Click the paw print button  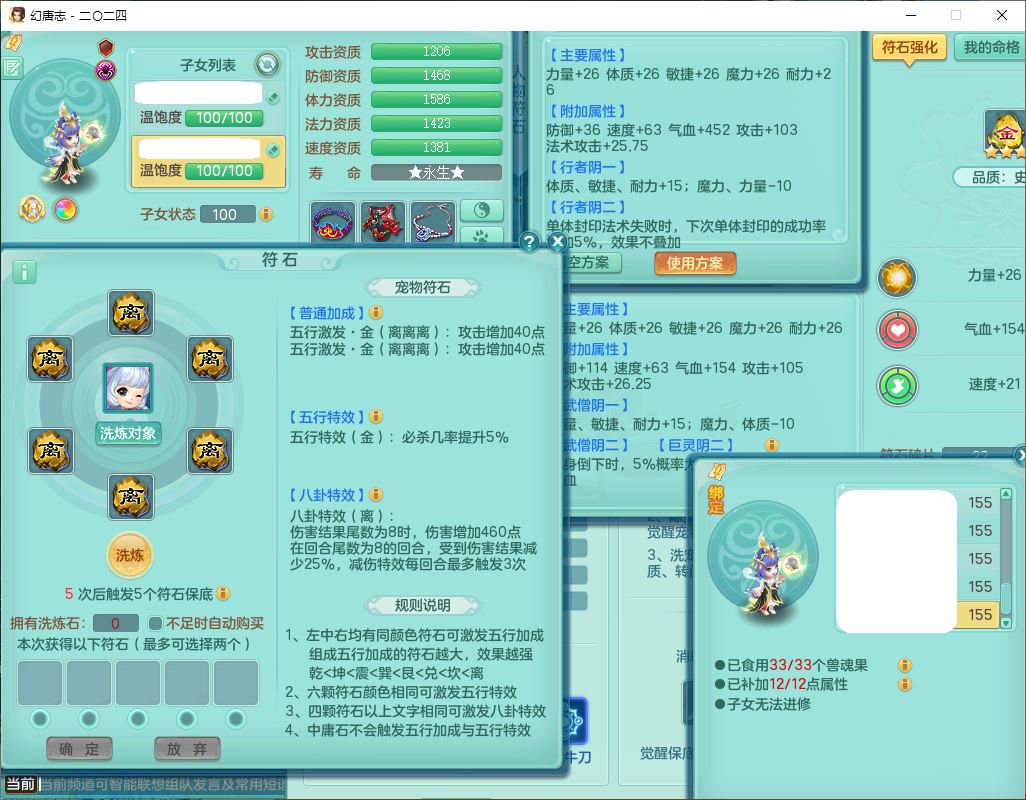coord(481,238)
